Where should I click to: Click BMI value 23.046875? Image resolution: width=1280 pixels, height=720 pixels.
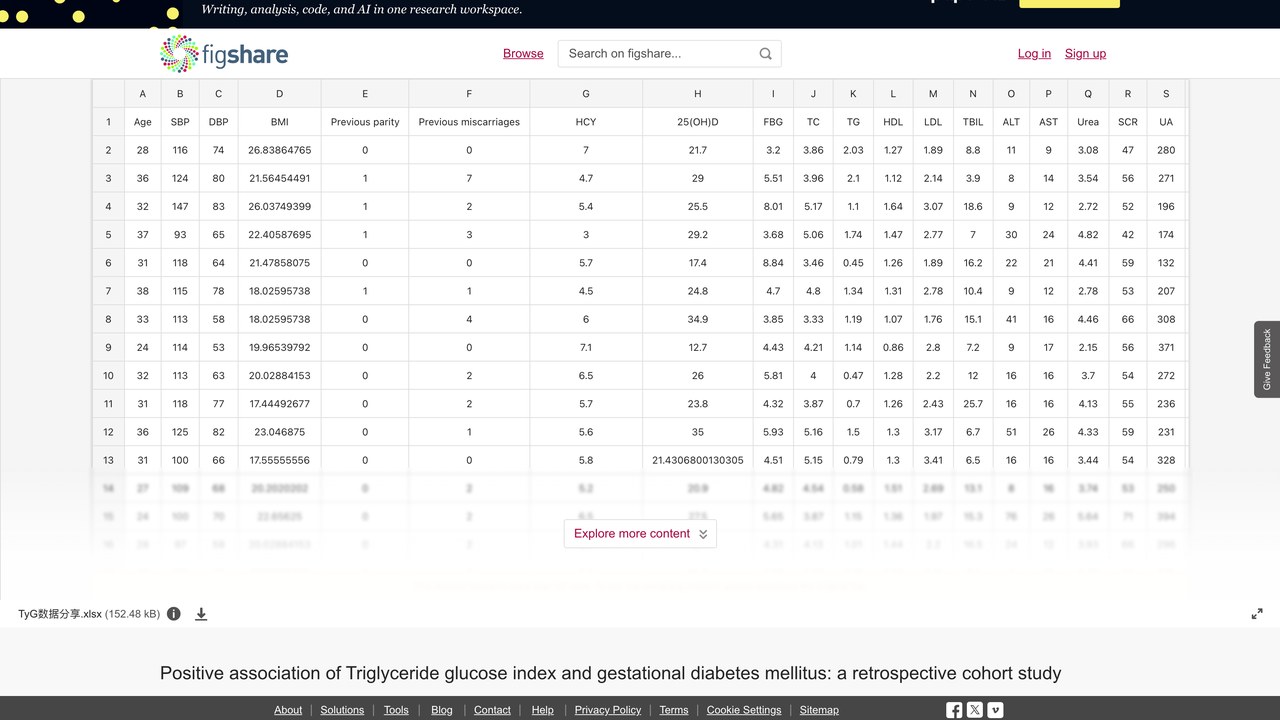point(279,432)
